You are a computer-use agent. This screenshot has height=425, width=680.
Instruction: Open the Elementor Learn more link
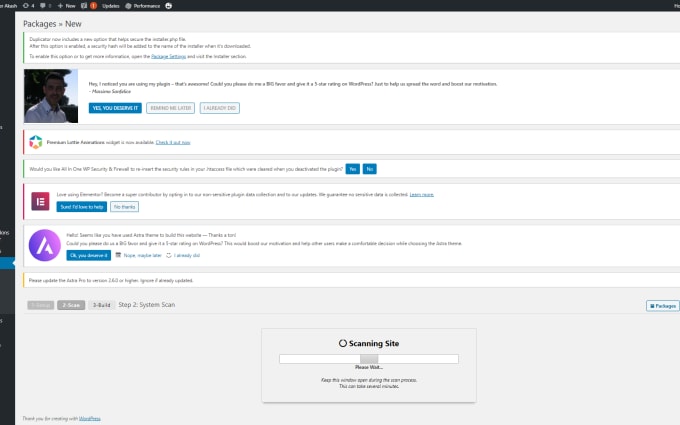coord(422,195)
